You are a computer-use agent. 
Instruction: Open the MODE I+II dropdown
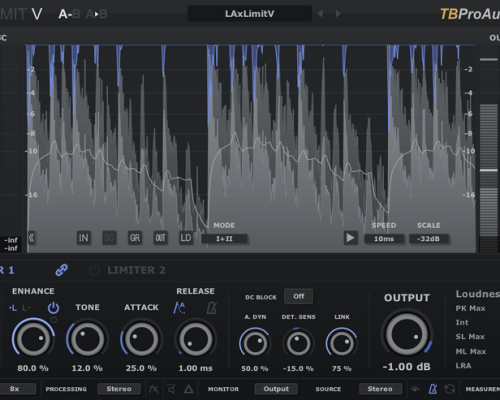click(224, 239)
